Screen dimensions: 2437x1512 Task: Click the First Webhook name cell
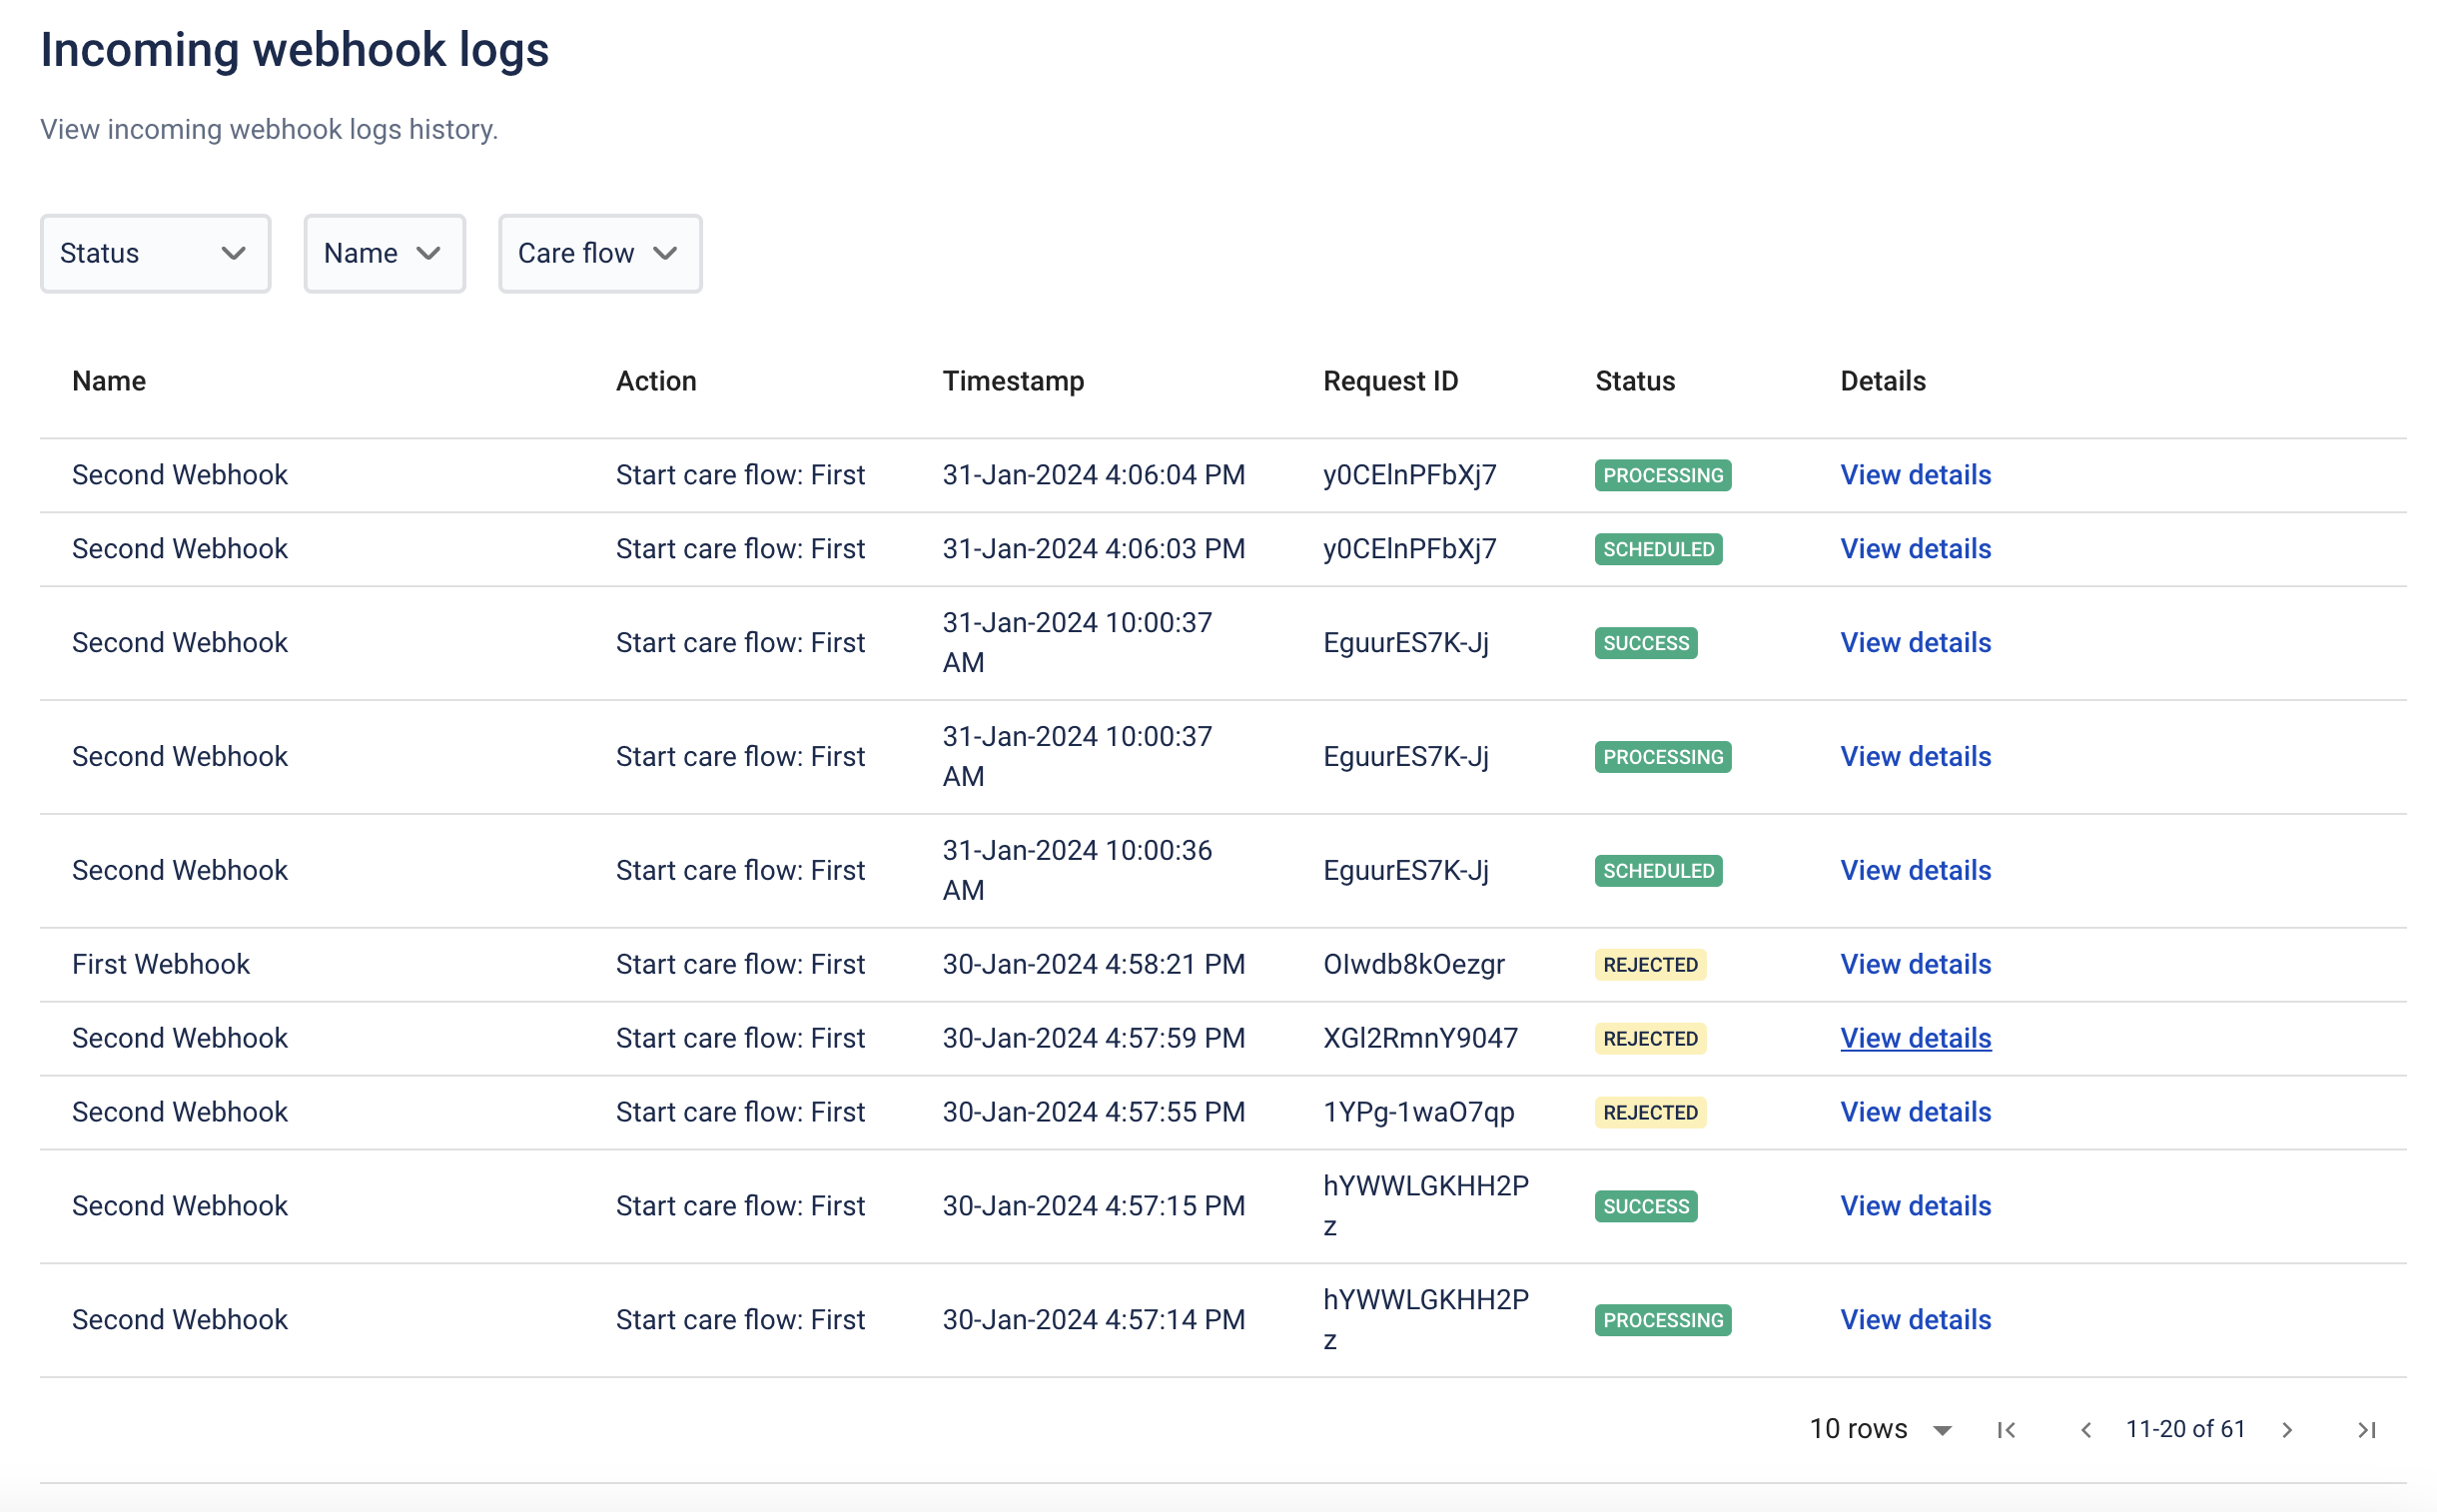point(160,965)
